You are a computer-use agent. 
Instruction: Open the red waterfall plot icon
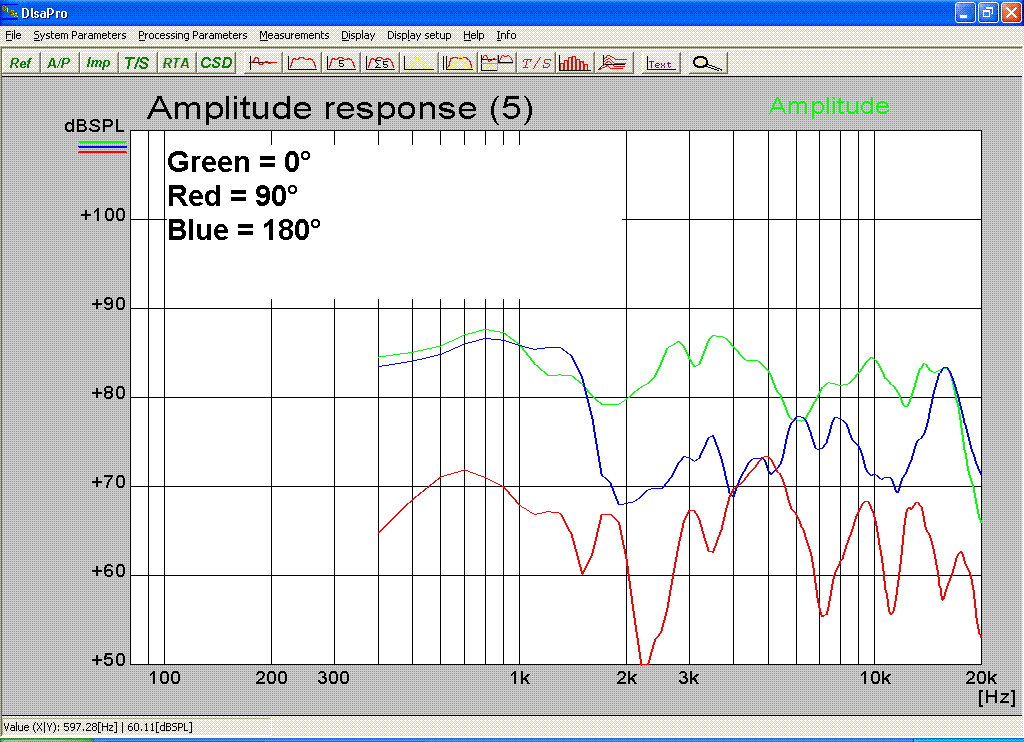(613, 63)
